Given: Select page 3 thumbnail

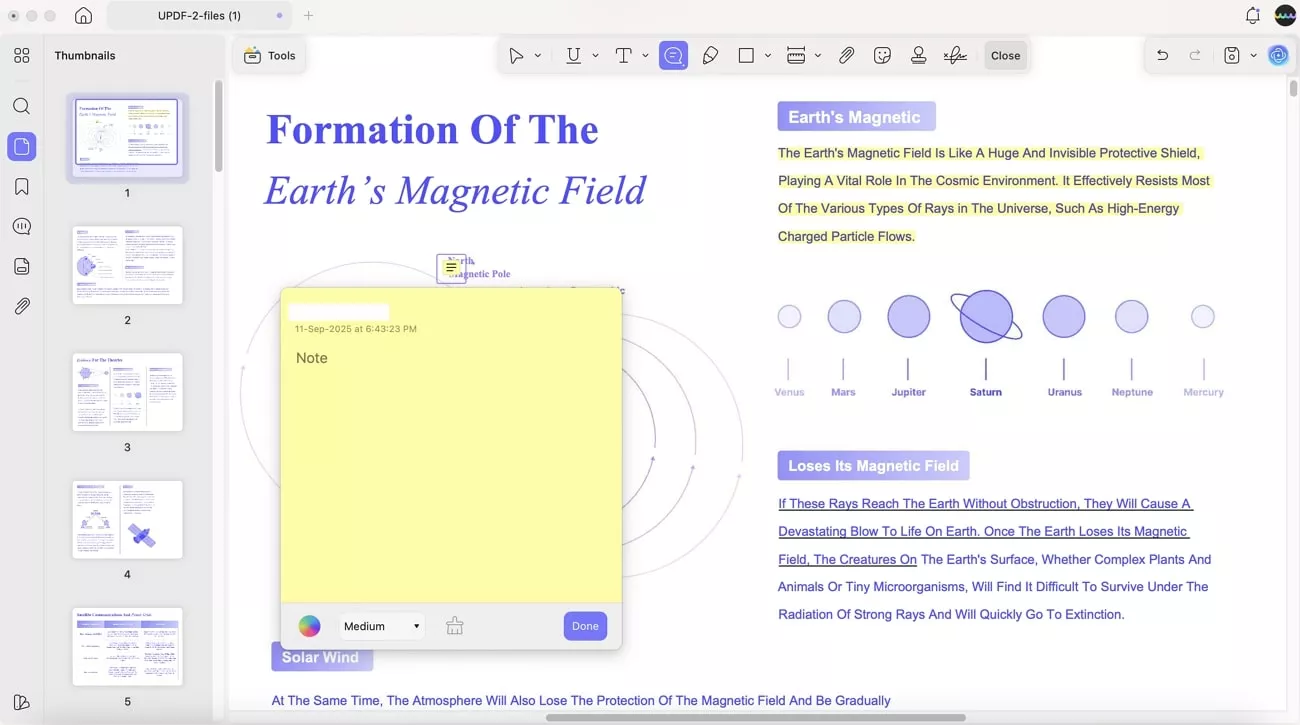Looking at the screenshot, I should pyautogui.click(x=127, y=392).
